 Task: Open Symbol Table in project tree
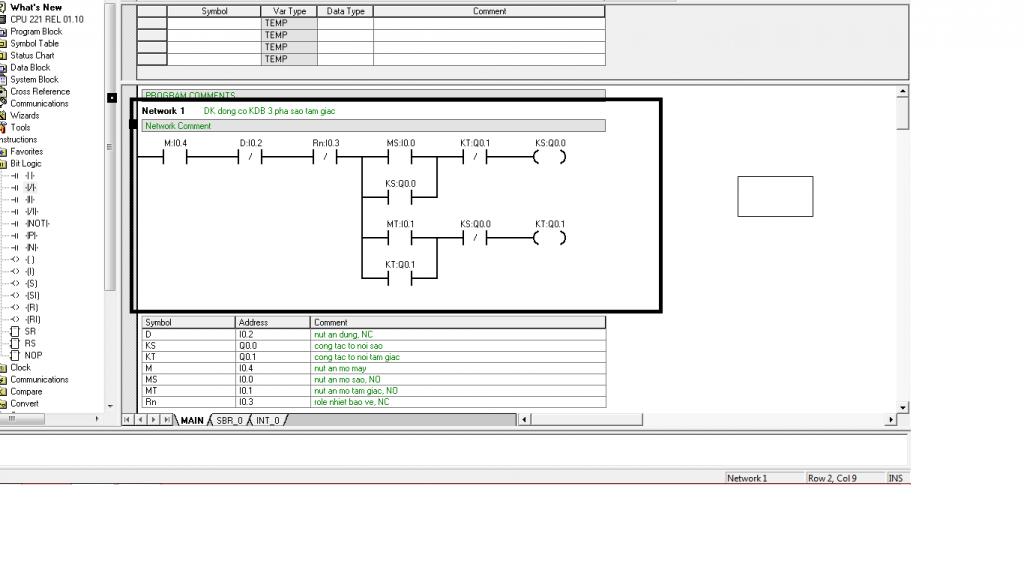(35, 44)
